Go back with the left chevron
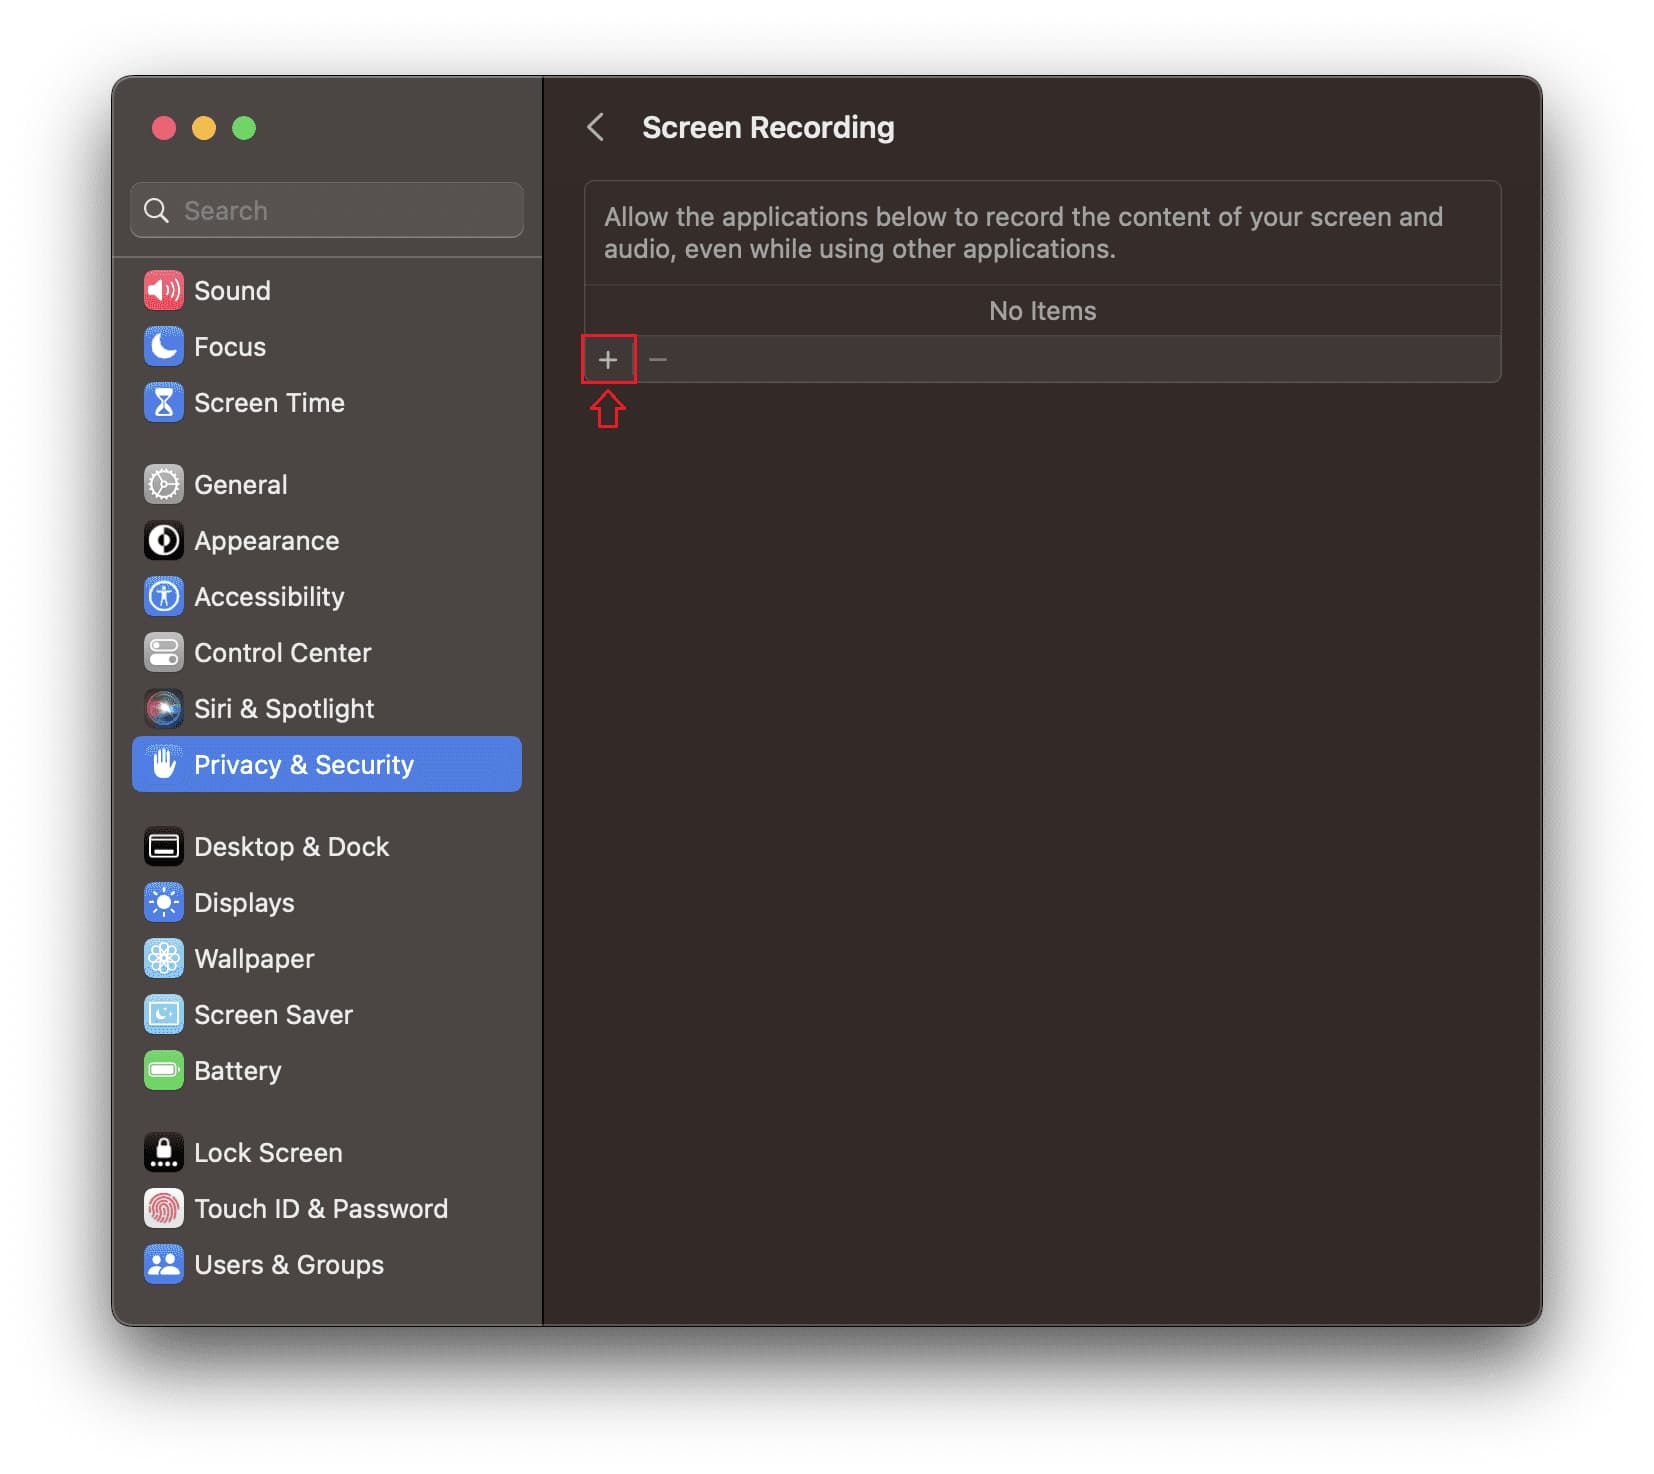The height and width of the screenshot is (1474, 1654). [x=595, y=127]
